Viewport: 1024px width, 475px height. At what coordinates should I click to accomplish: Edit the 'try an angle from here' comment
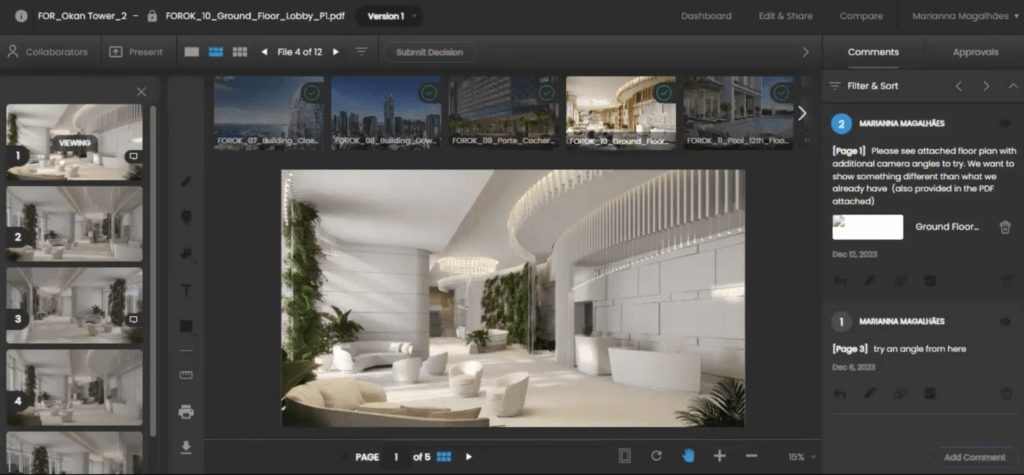[870, 394]
